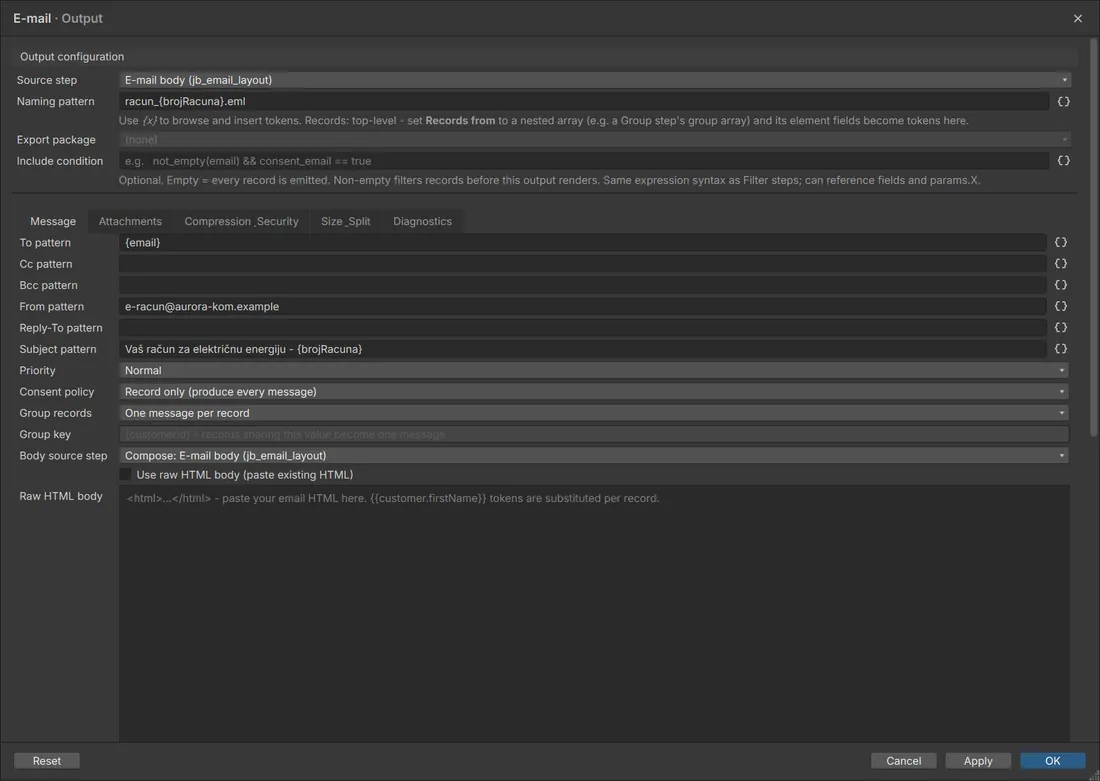Screen dimensions: 1100x781
Task: Click the Reset button
Action: 47,761
